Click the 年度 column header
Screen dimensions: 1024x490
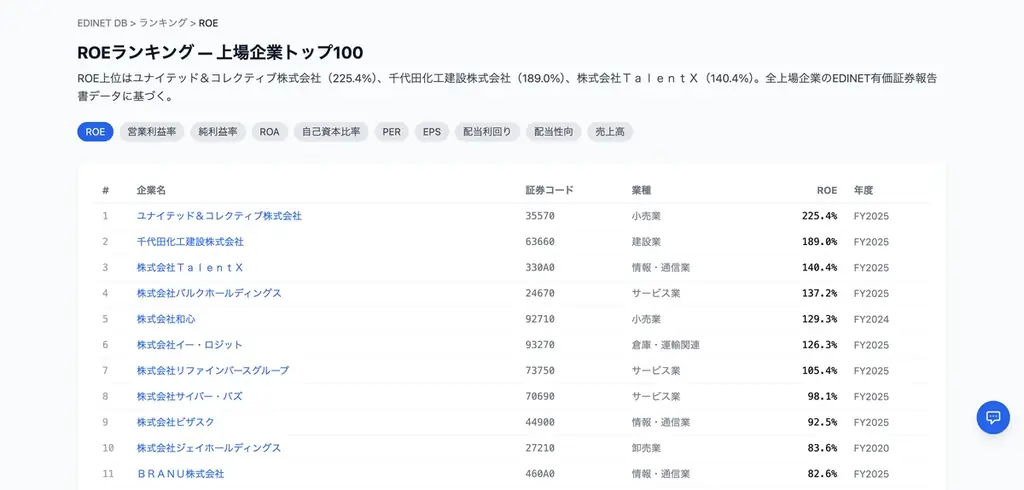863,190
